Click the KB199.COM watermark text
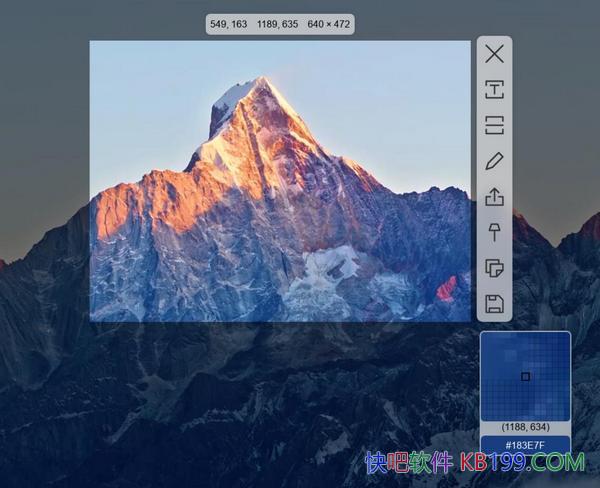600x488 pixels. (522, 463)
